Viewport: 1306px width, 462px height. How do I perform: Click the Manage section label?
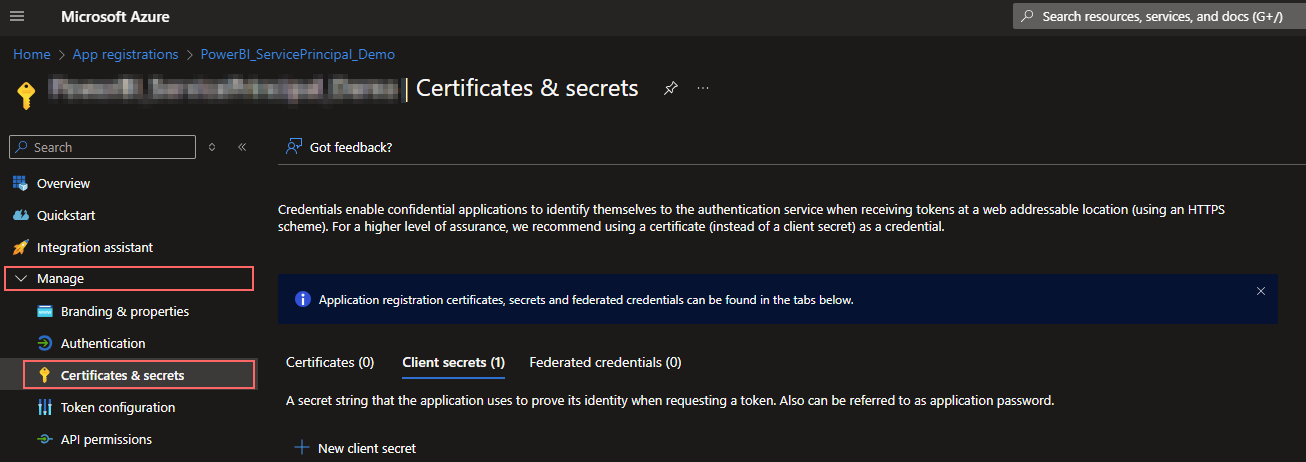[x=60, y=279]
